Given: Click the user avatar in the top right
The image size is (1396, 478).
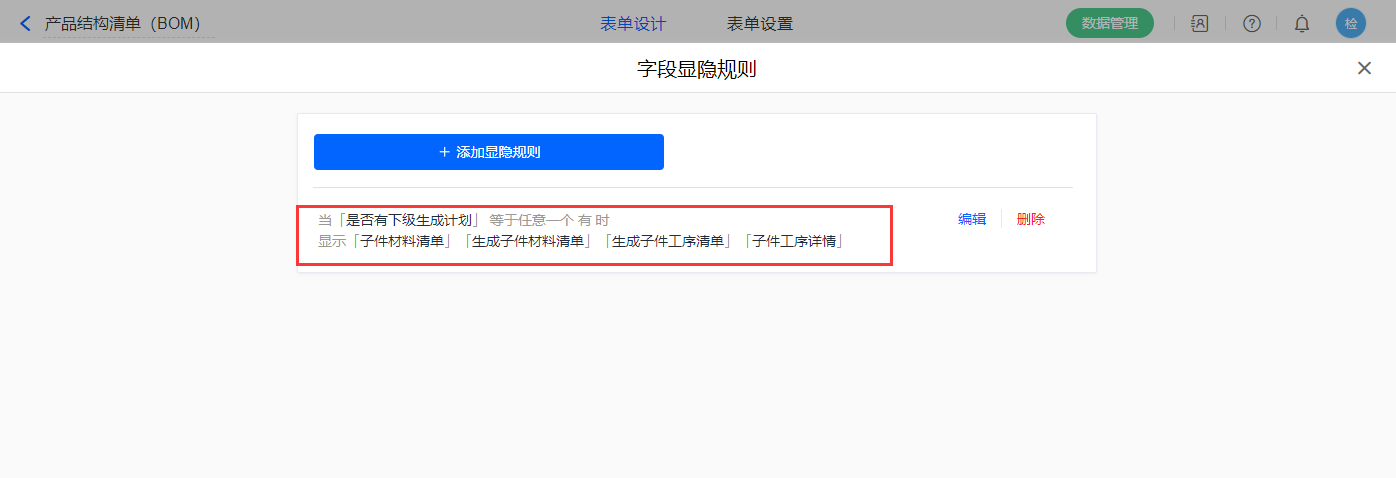Looking at the screenshot, I should (x=1350, y=23).
